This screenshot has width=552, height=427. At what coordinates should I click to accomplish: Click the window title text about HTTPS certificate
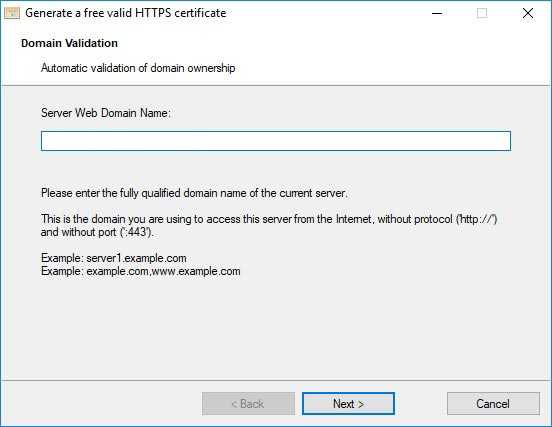tap(126, 13)
